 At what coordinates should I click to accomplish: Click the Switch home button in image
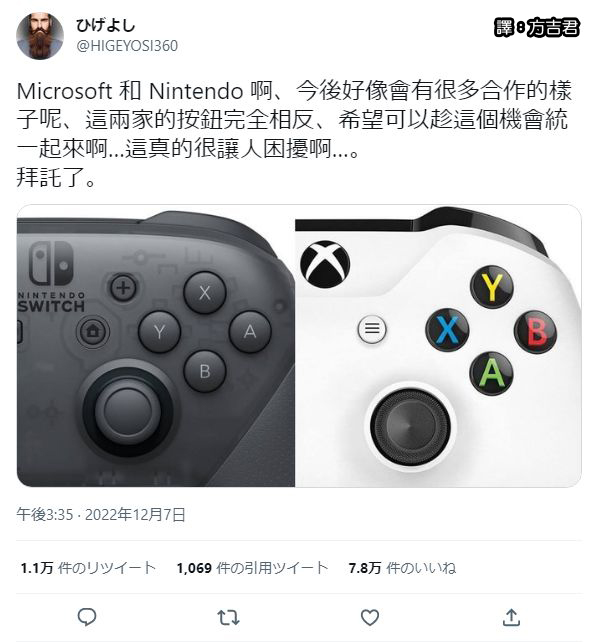point(93,331)
